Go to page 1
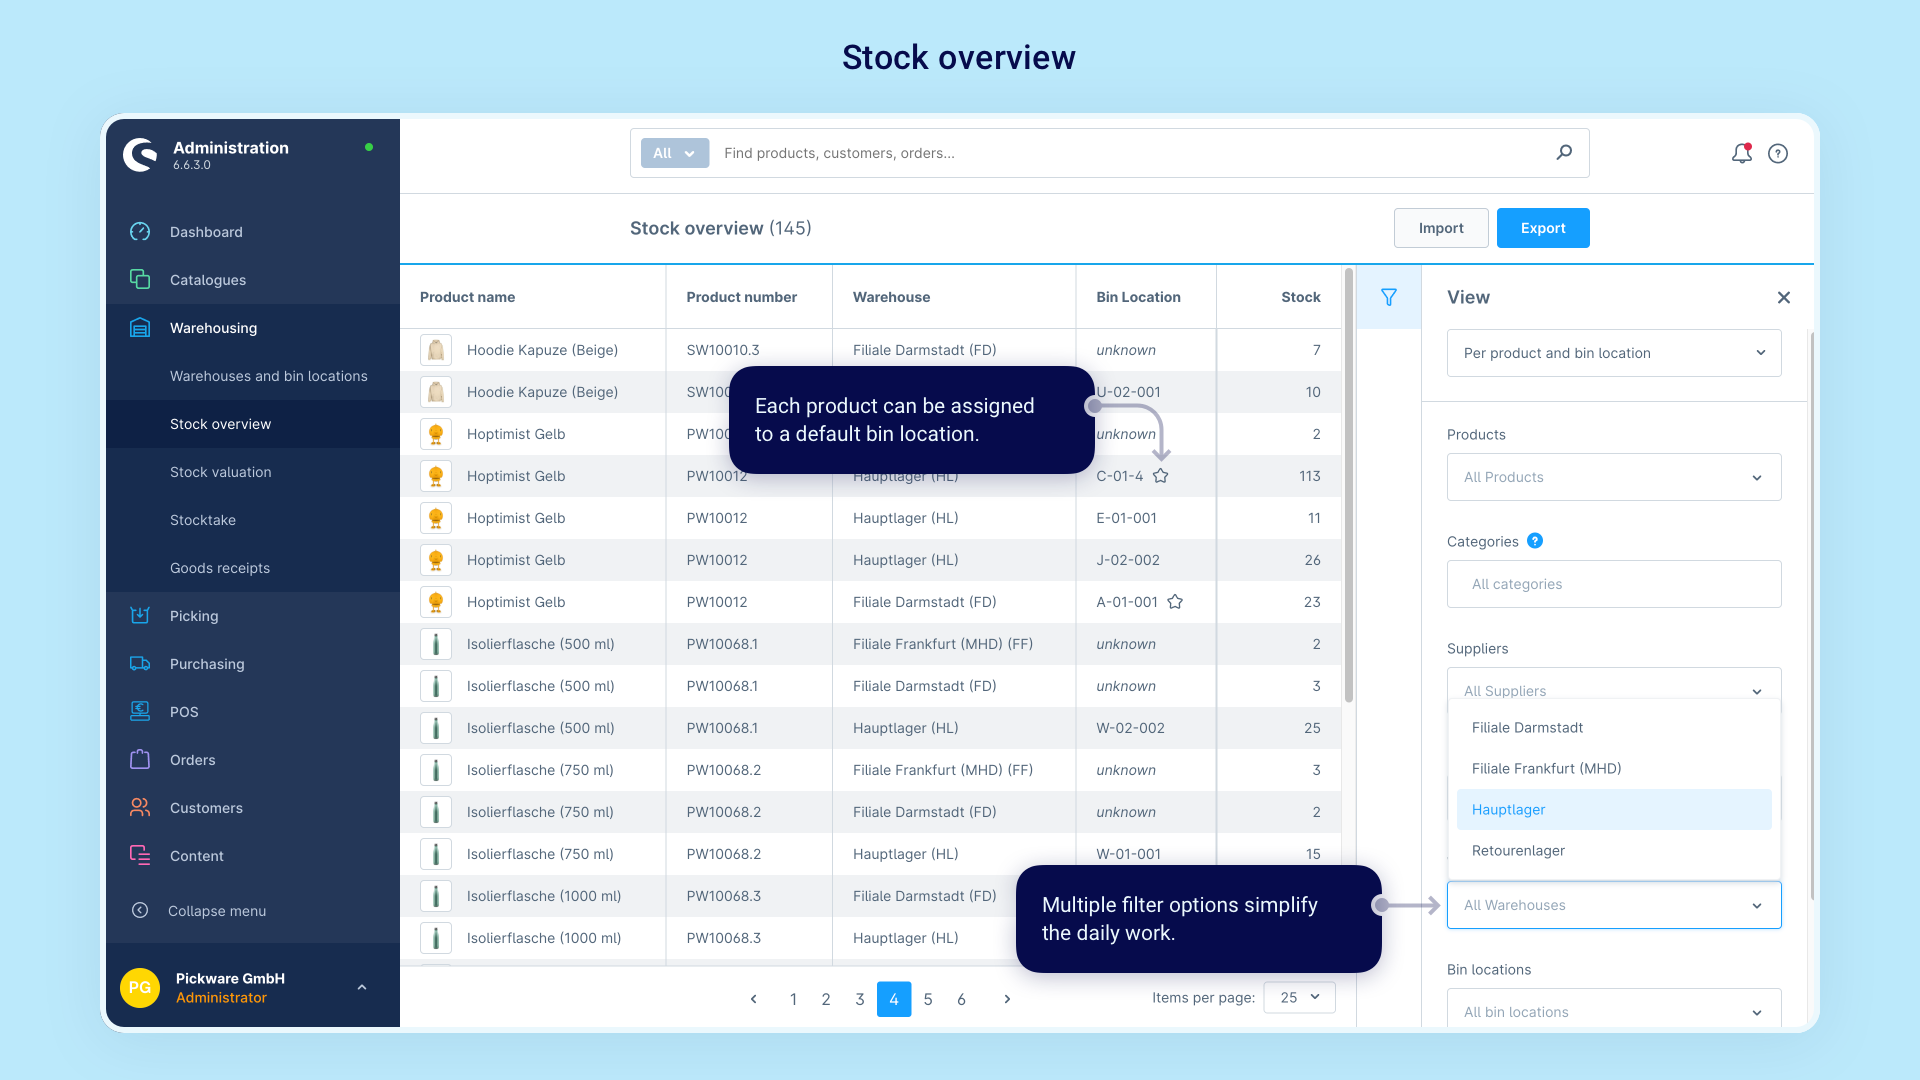 793,999
